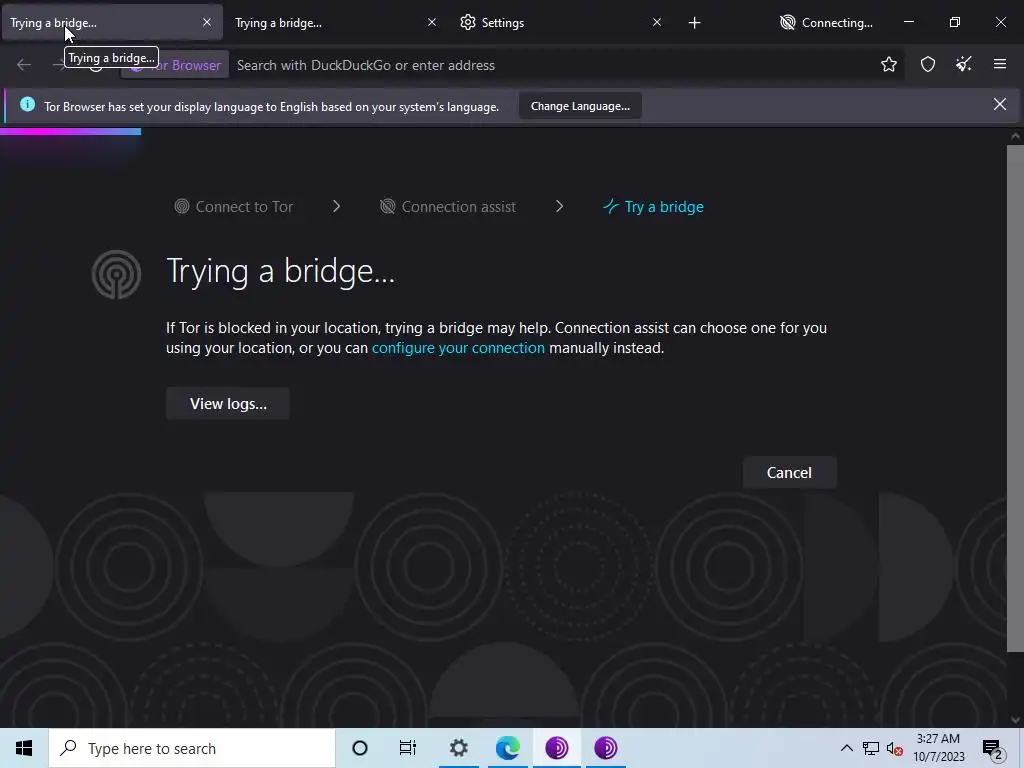Click chevron after 'Connect to Tor'
This screenshot has height=768, width=1024.
point(336,206)
